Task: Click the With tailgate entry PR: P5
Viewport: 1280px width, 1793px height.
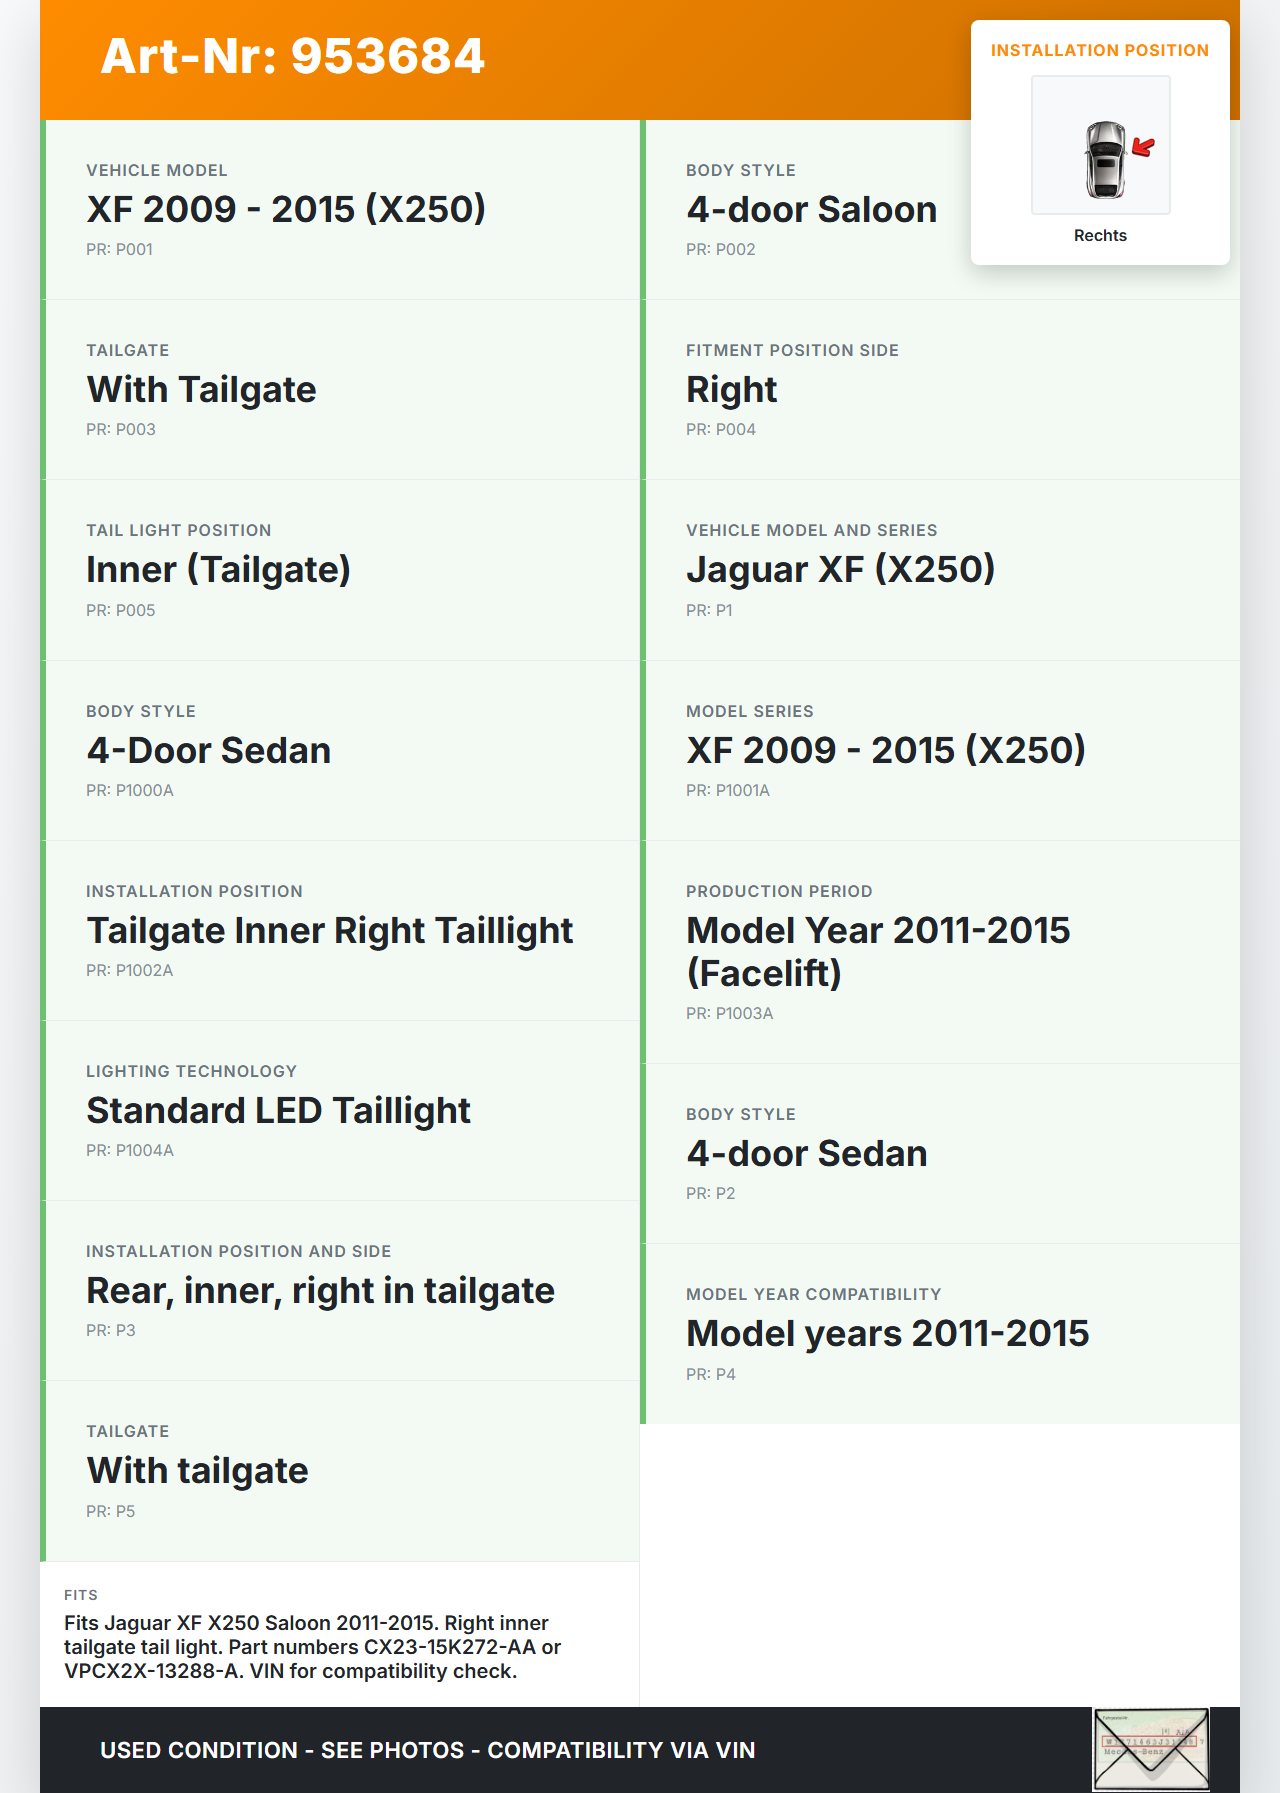Action: click(x=197, y=1471)
